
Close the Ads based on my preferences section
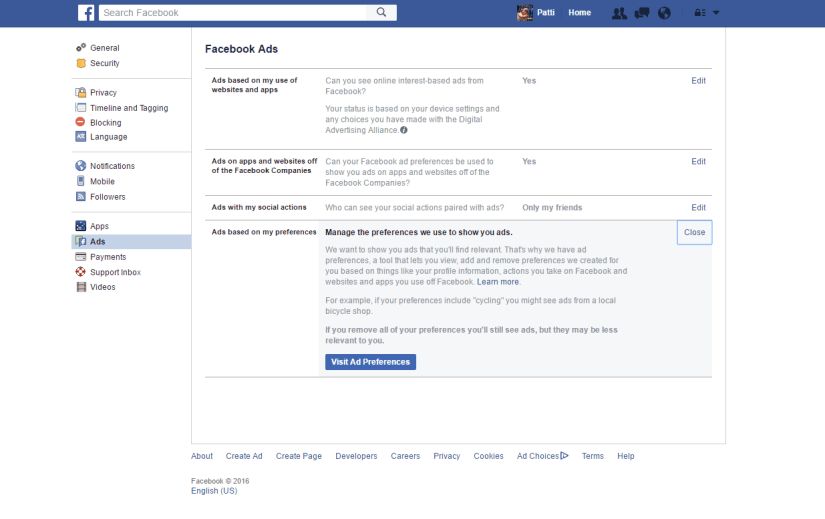point(695,232)
